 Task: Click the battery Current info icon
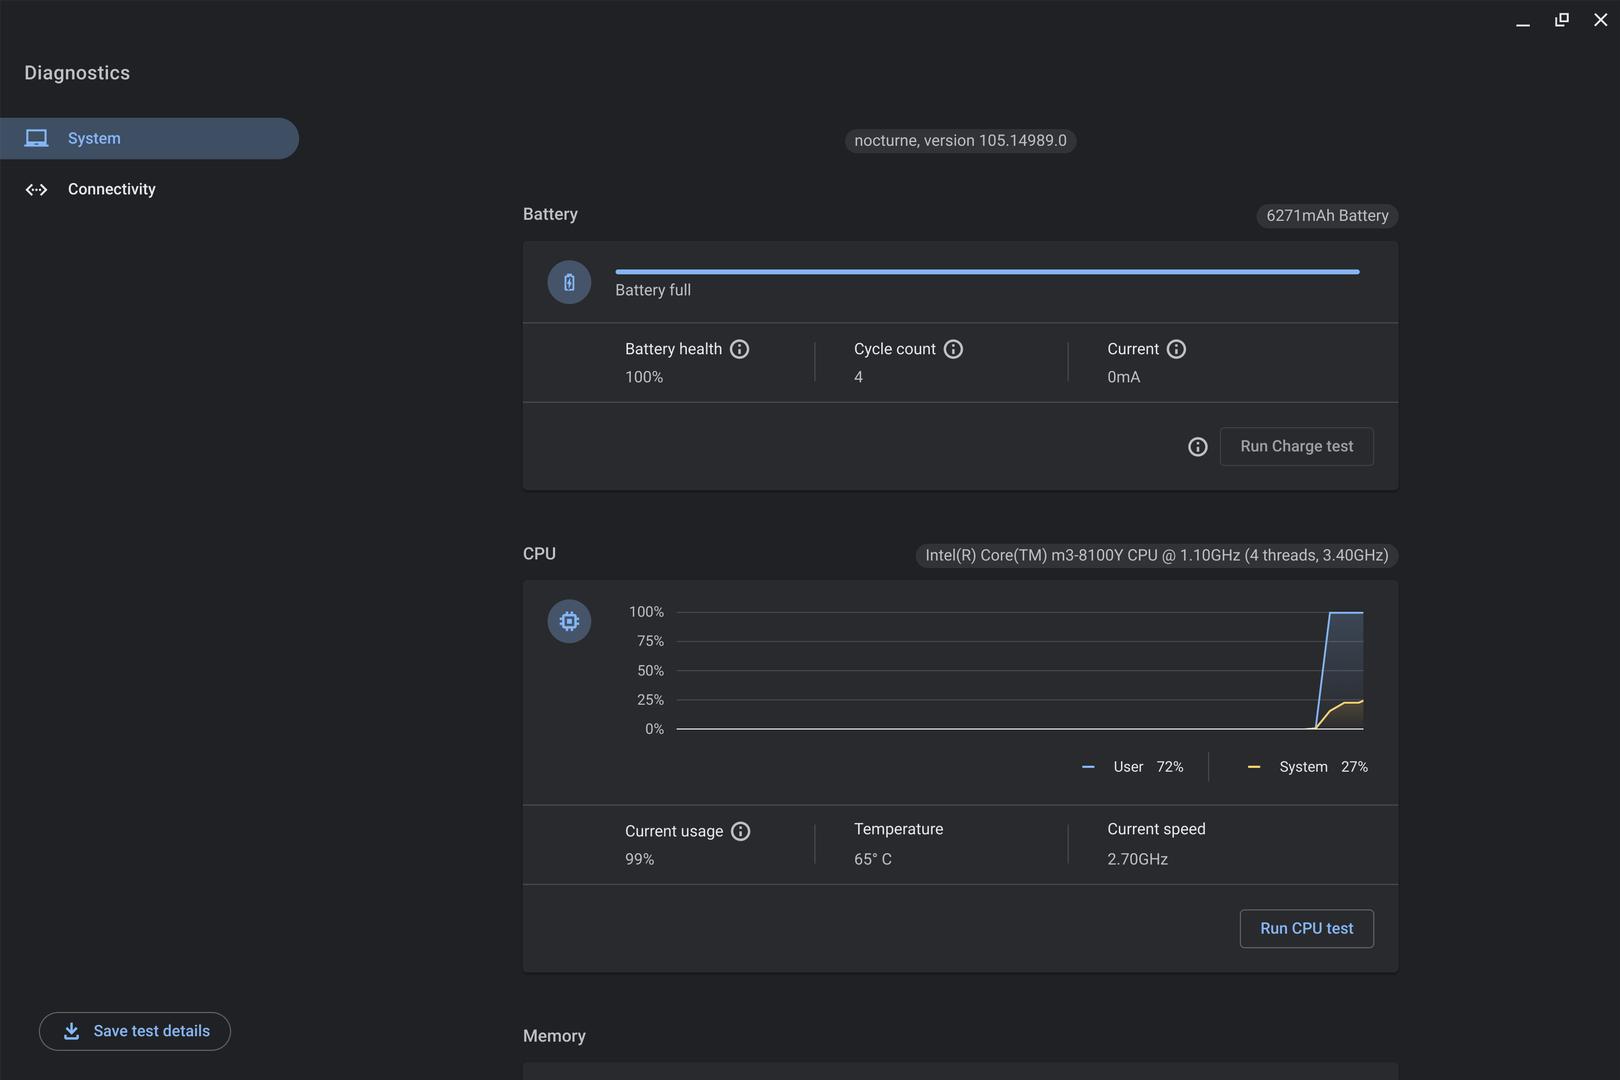[x=1176, y=349]
